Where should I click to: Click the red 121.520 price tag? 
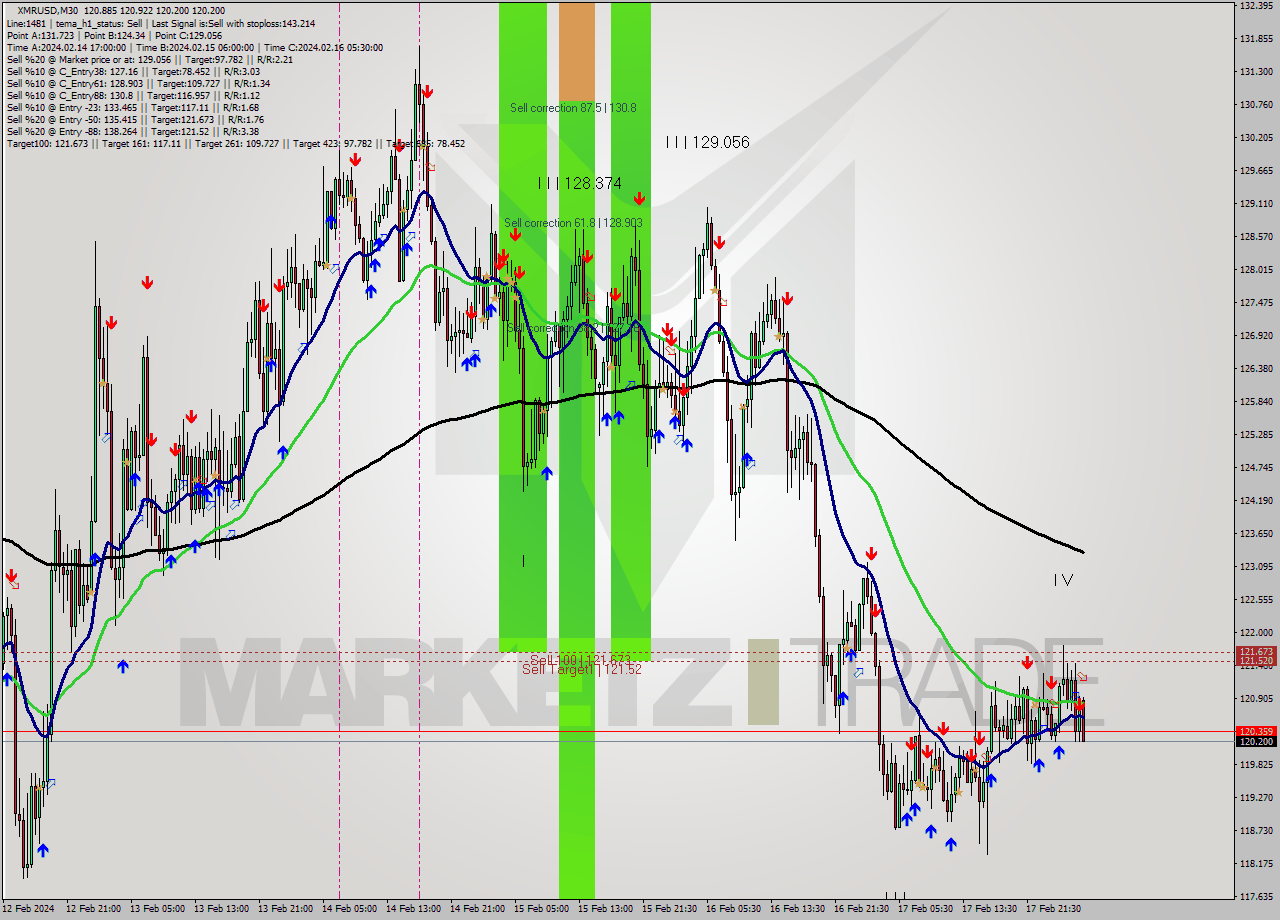[1256, 661]
